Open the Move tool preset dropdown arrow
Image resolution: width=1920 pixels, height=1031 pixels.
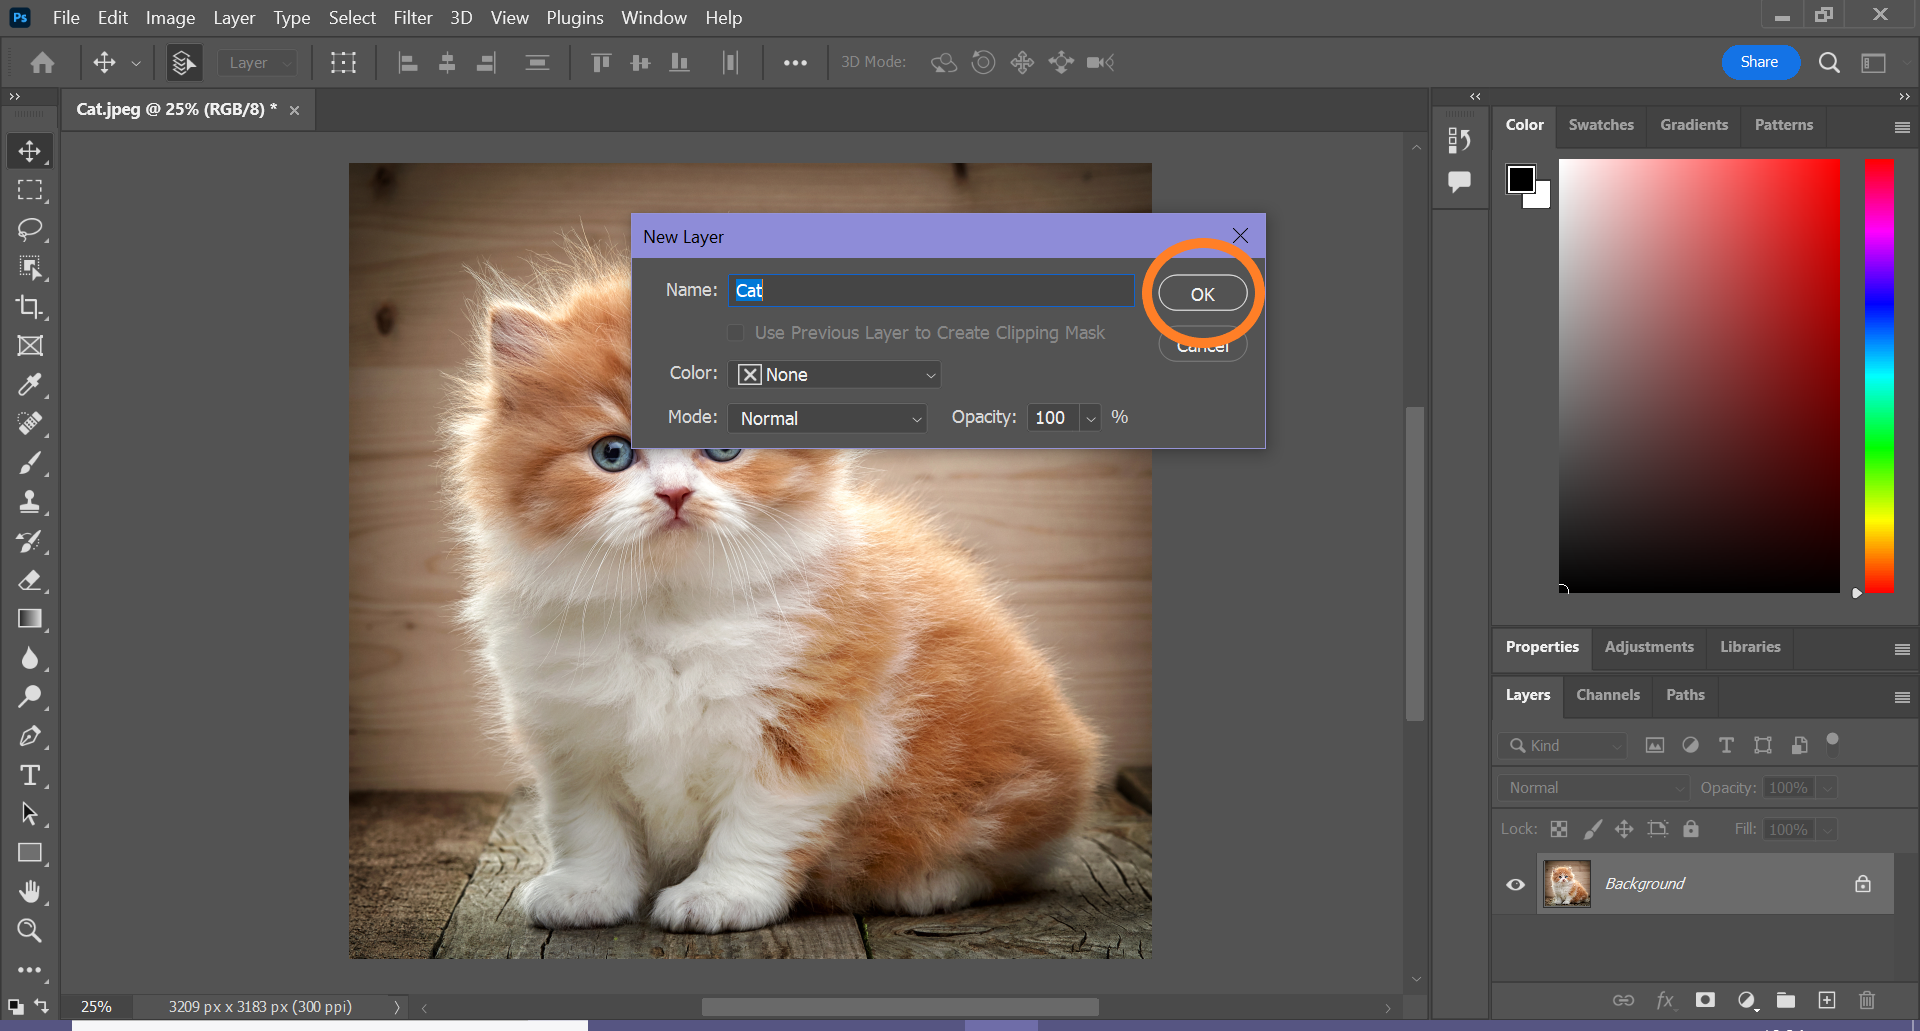pyautogui.click(x=136, y=63)
